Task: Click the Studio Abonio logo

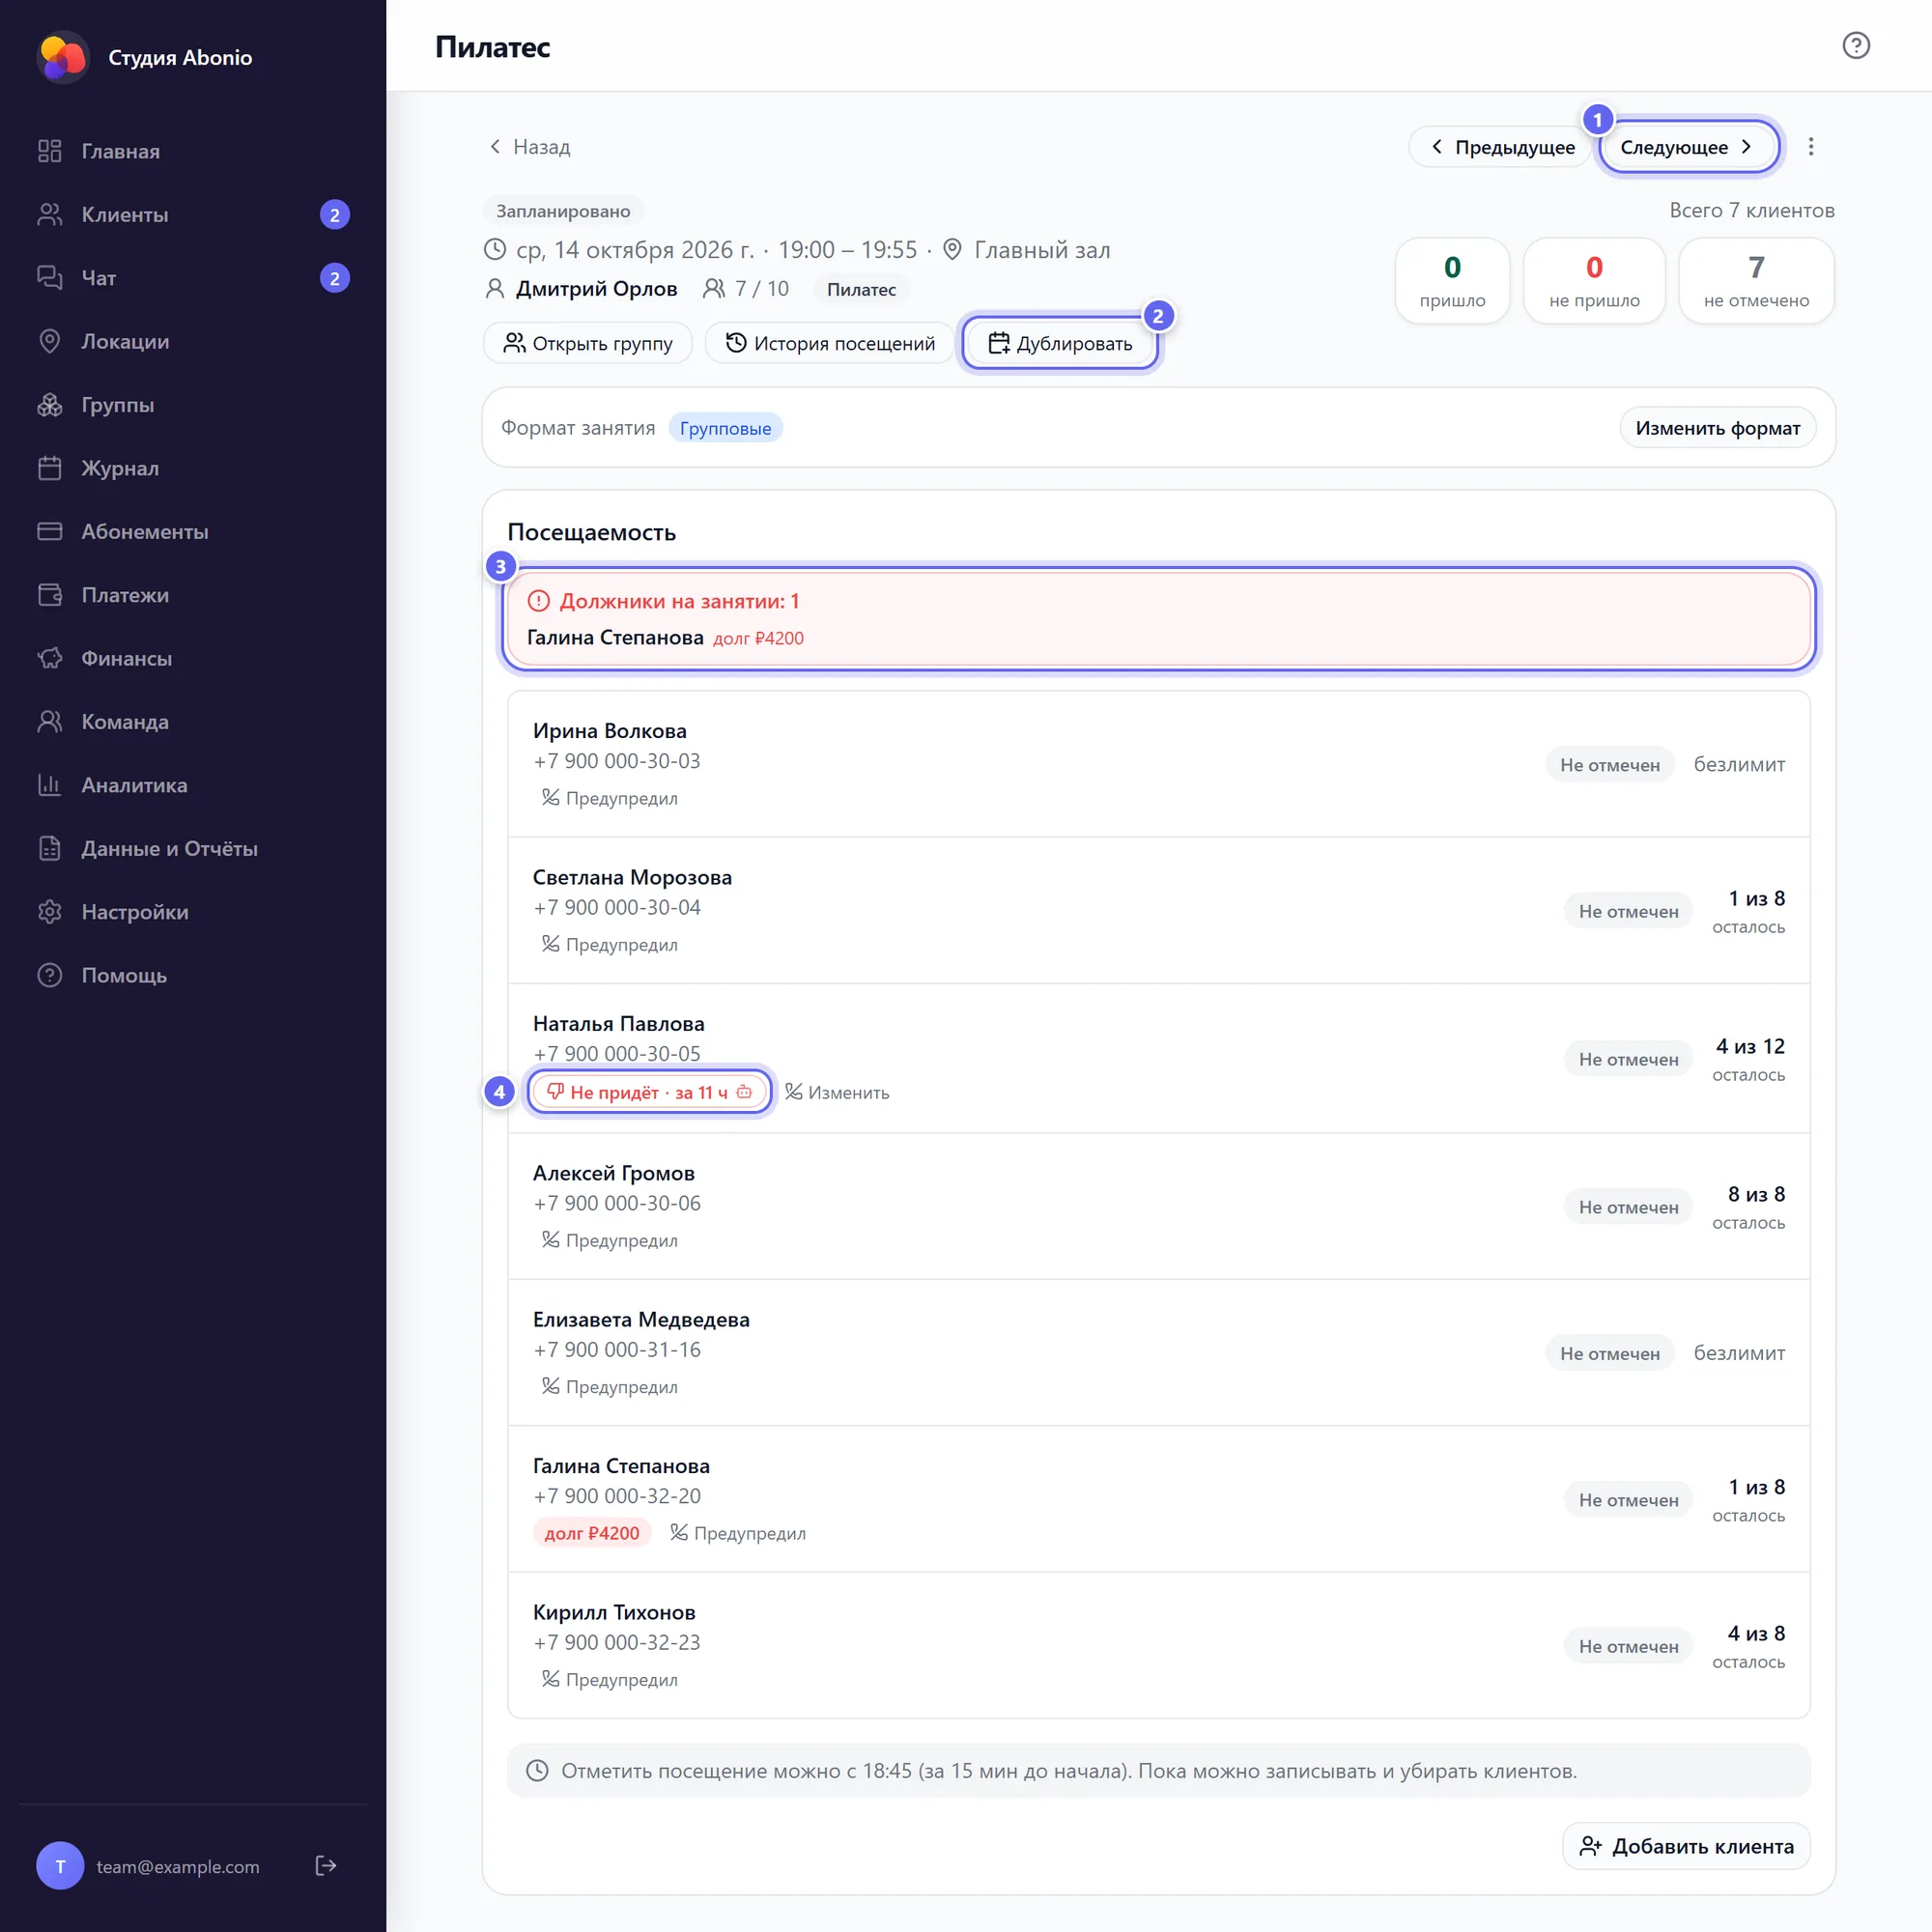Action: [63, 57]
